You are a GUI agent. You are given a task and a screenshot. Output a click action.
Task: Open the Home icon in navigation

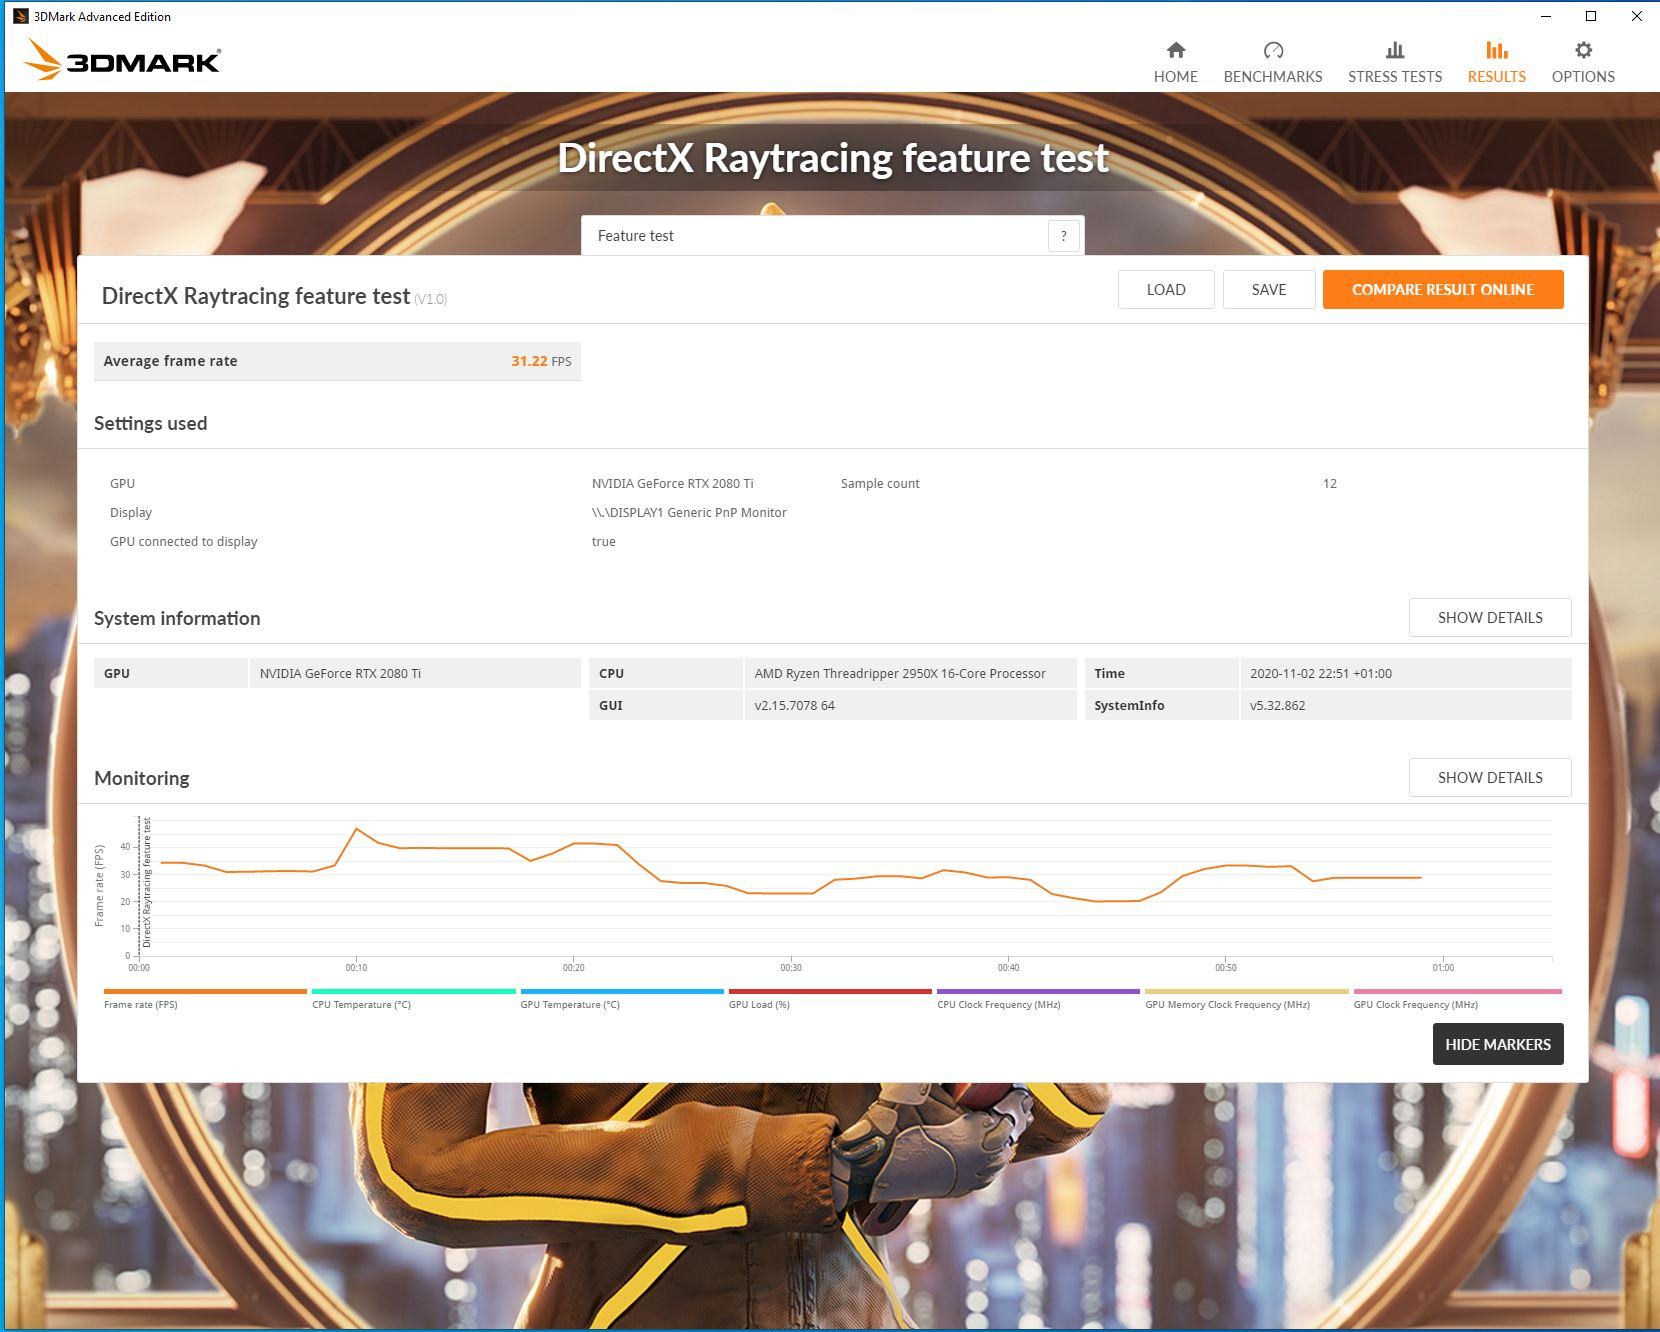tap(1176, 50)
